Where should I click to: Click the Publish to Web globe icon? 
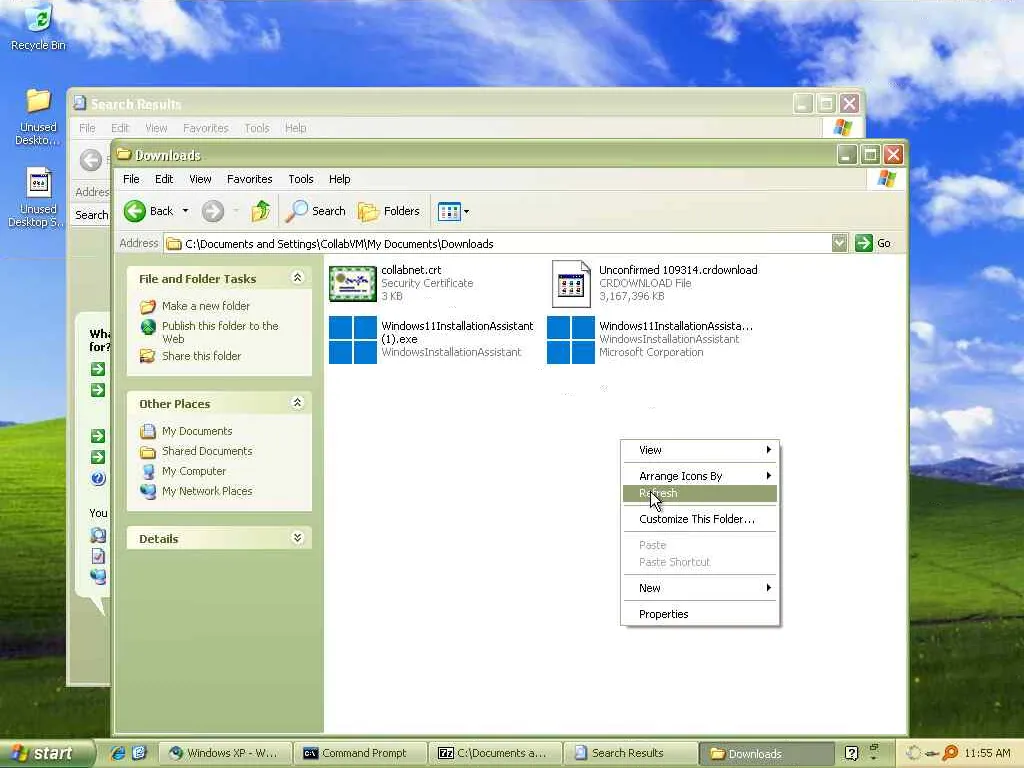(148, 327)
